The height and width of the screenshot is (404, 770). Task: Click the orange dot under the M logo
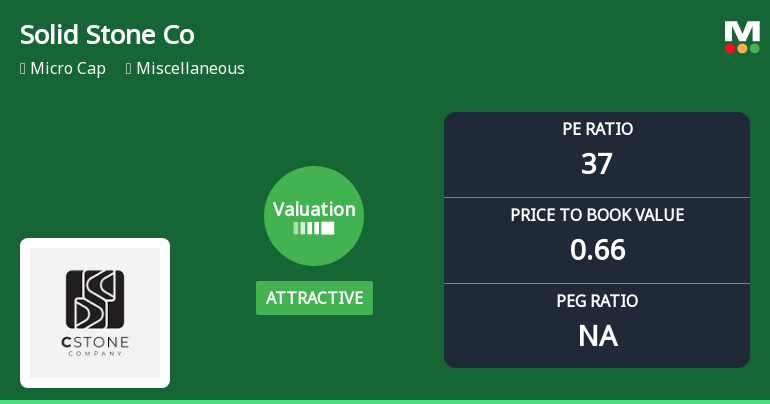[742, 48]
